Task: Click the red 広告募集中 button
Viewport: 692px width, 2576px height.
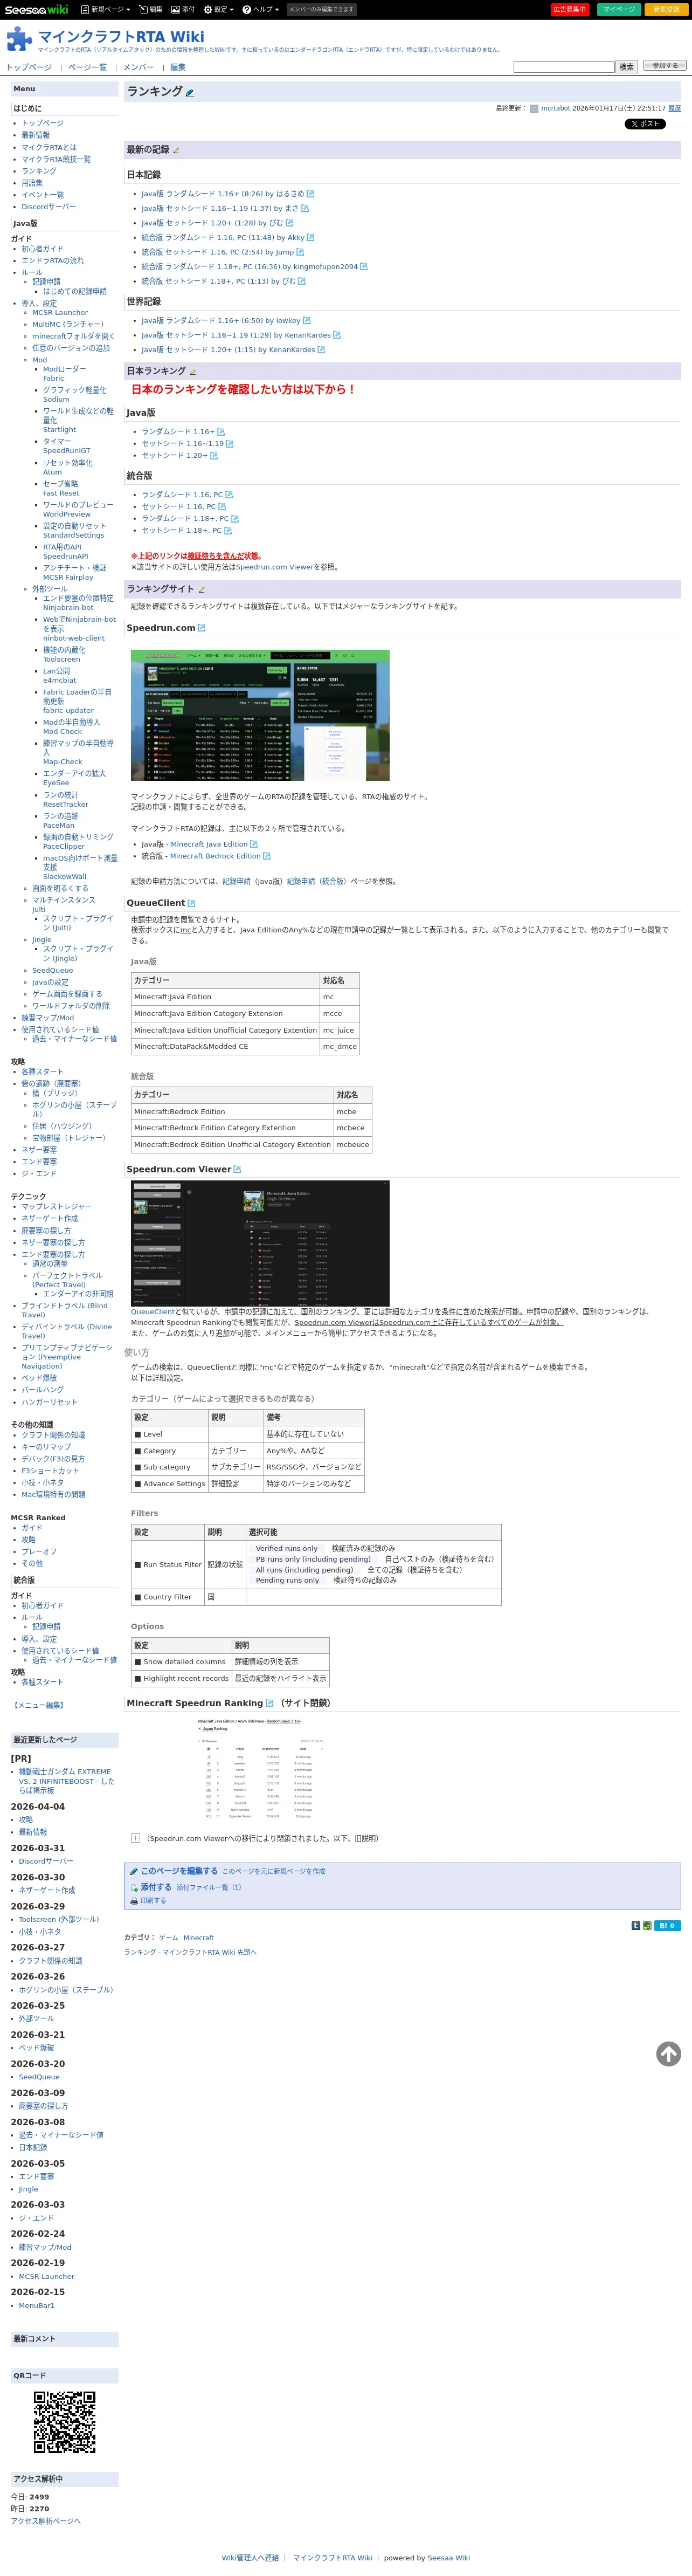Action: [x=570, y=9]
